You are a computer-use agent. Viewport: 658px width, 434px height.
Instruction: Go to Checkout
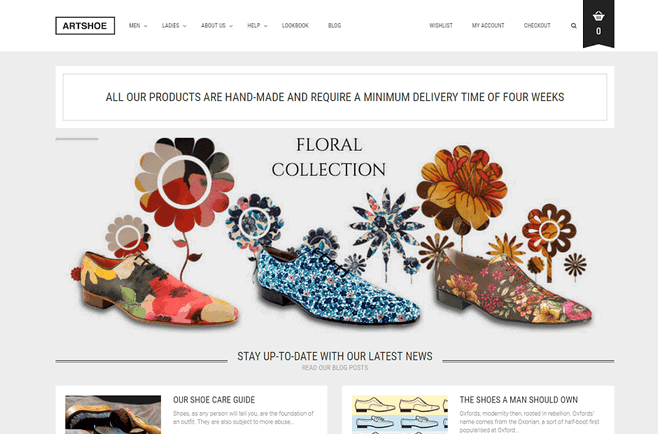[537, 26]
